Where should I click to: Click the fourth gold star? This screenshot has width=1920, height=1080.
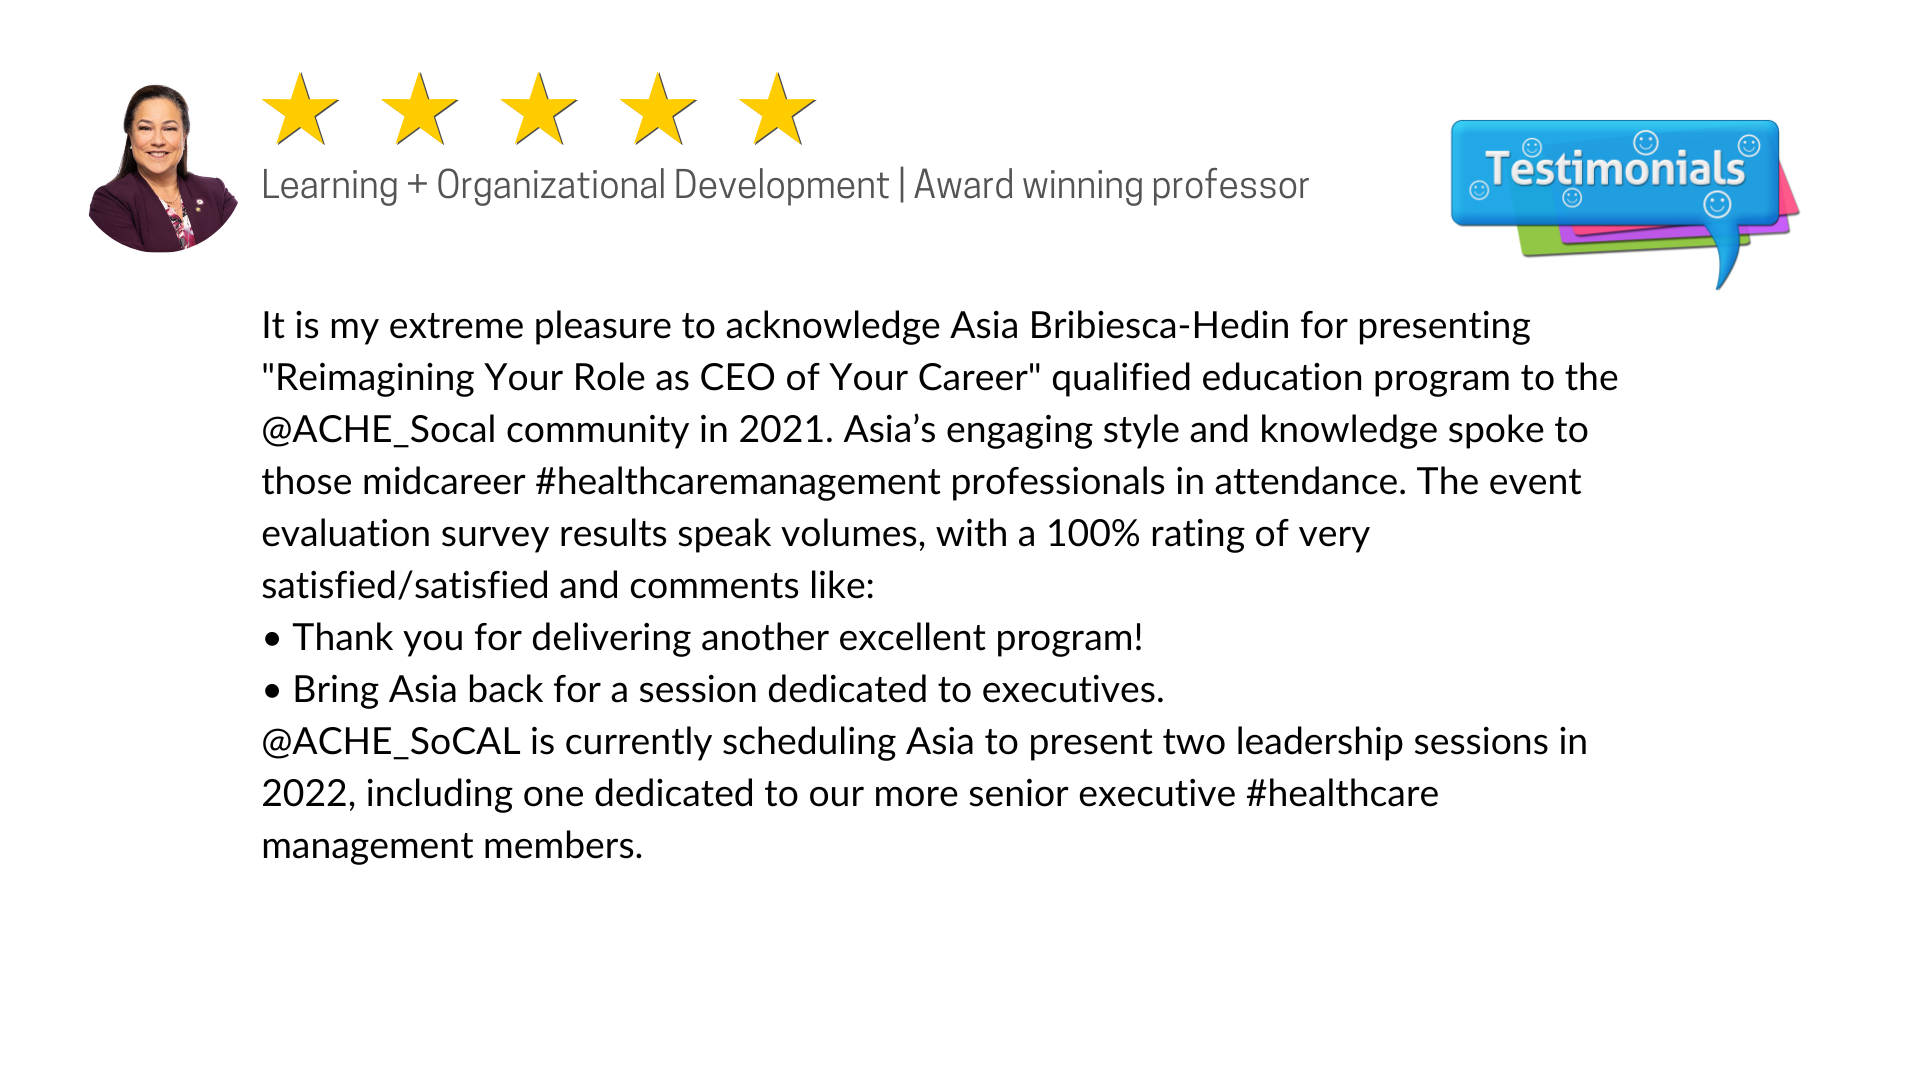click(x=658, y=109)
